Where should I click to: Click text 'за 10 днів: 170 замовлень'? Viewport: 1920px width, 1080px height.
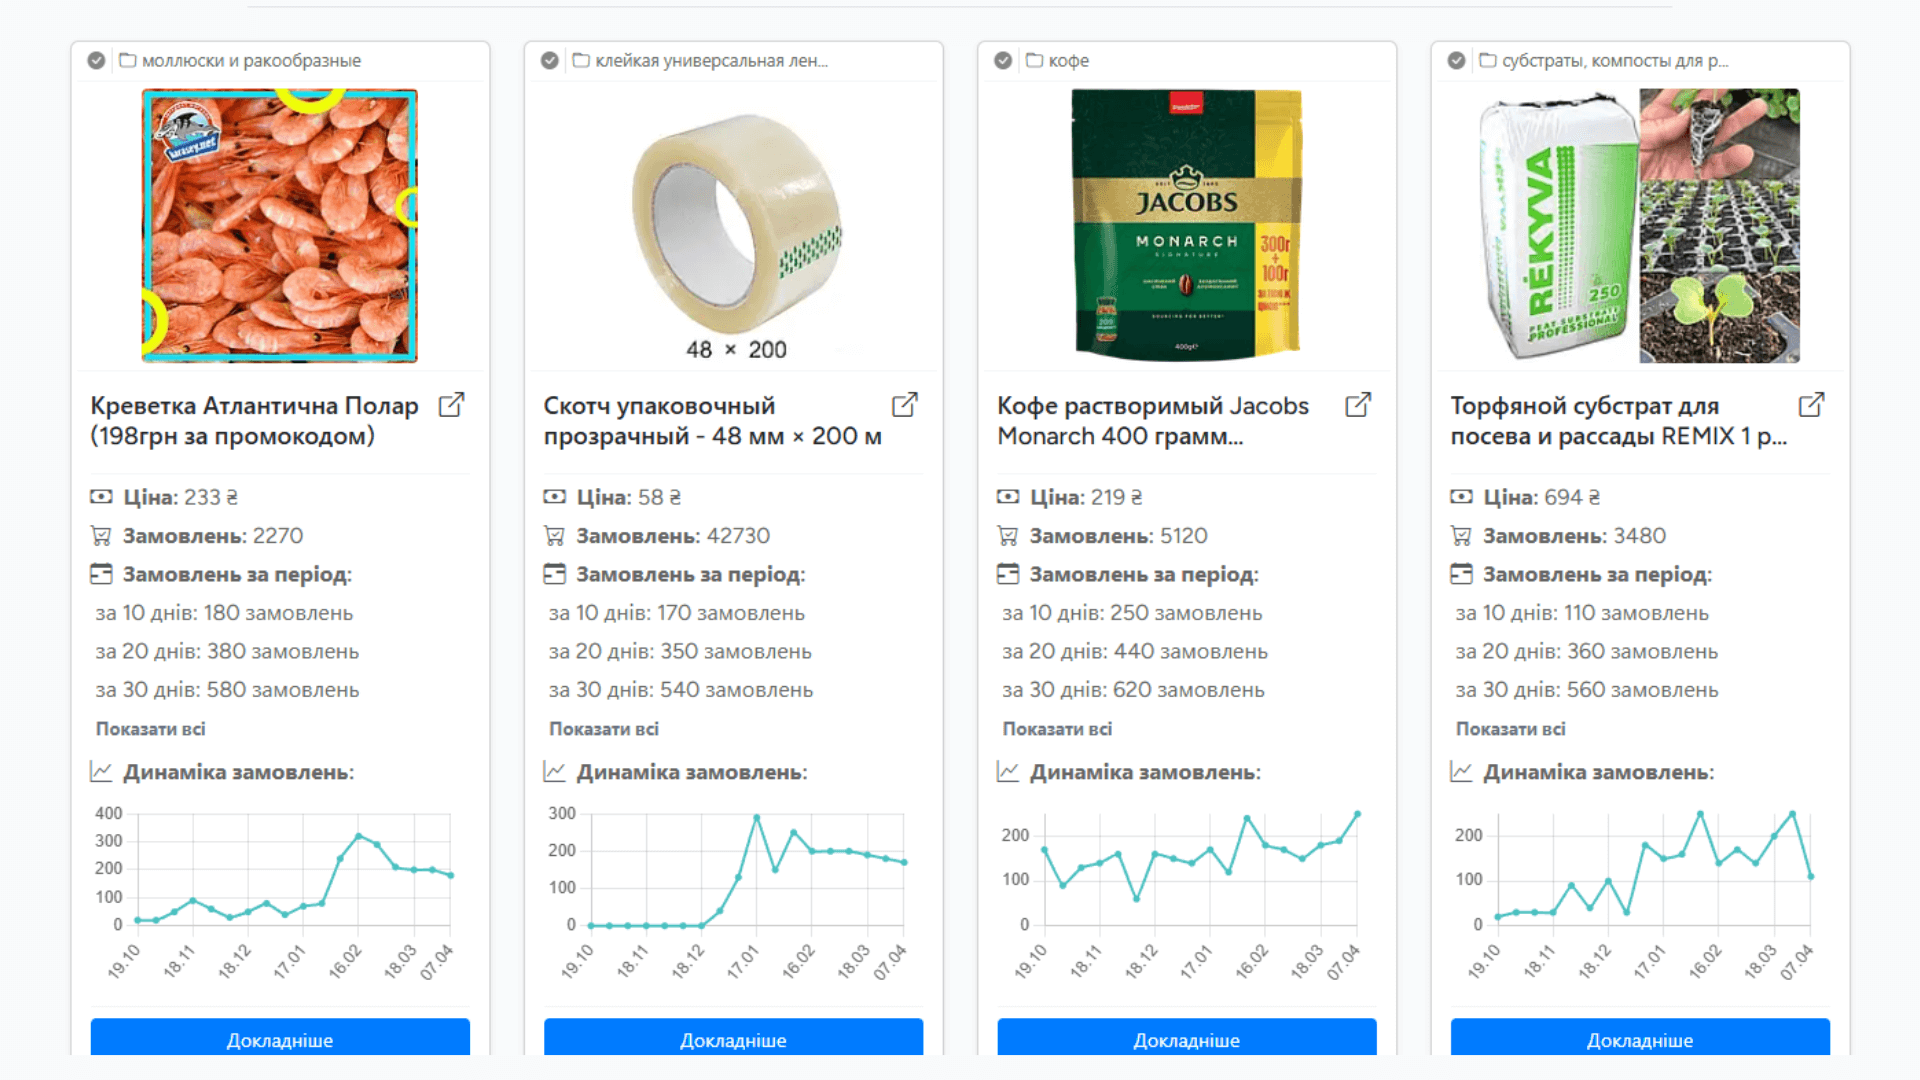coord(676,613)
